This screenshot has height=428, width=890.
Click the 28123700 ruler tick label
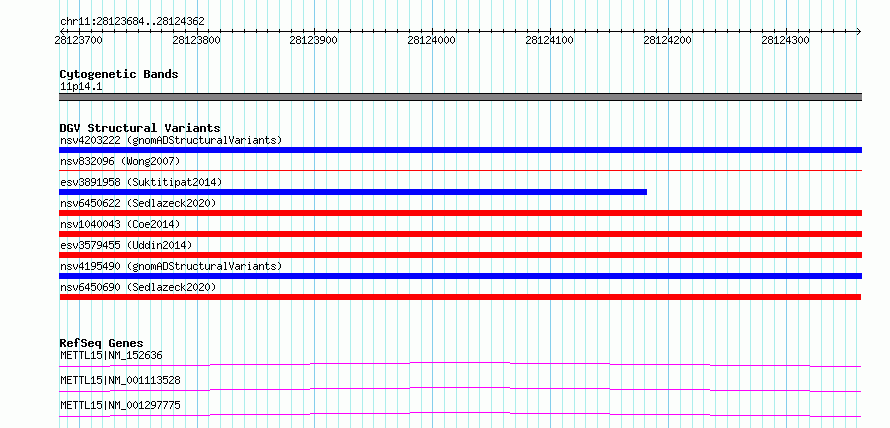(79, 40)
